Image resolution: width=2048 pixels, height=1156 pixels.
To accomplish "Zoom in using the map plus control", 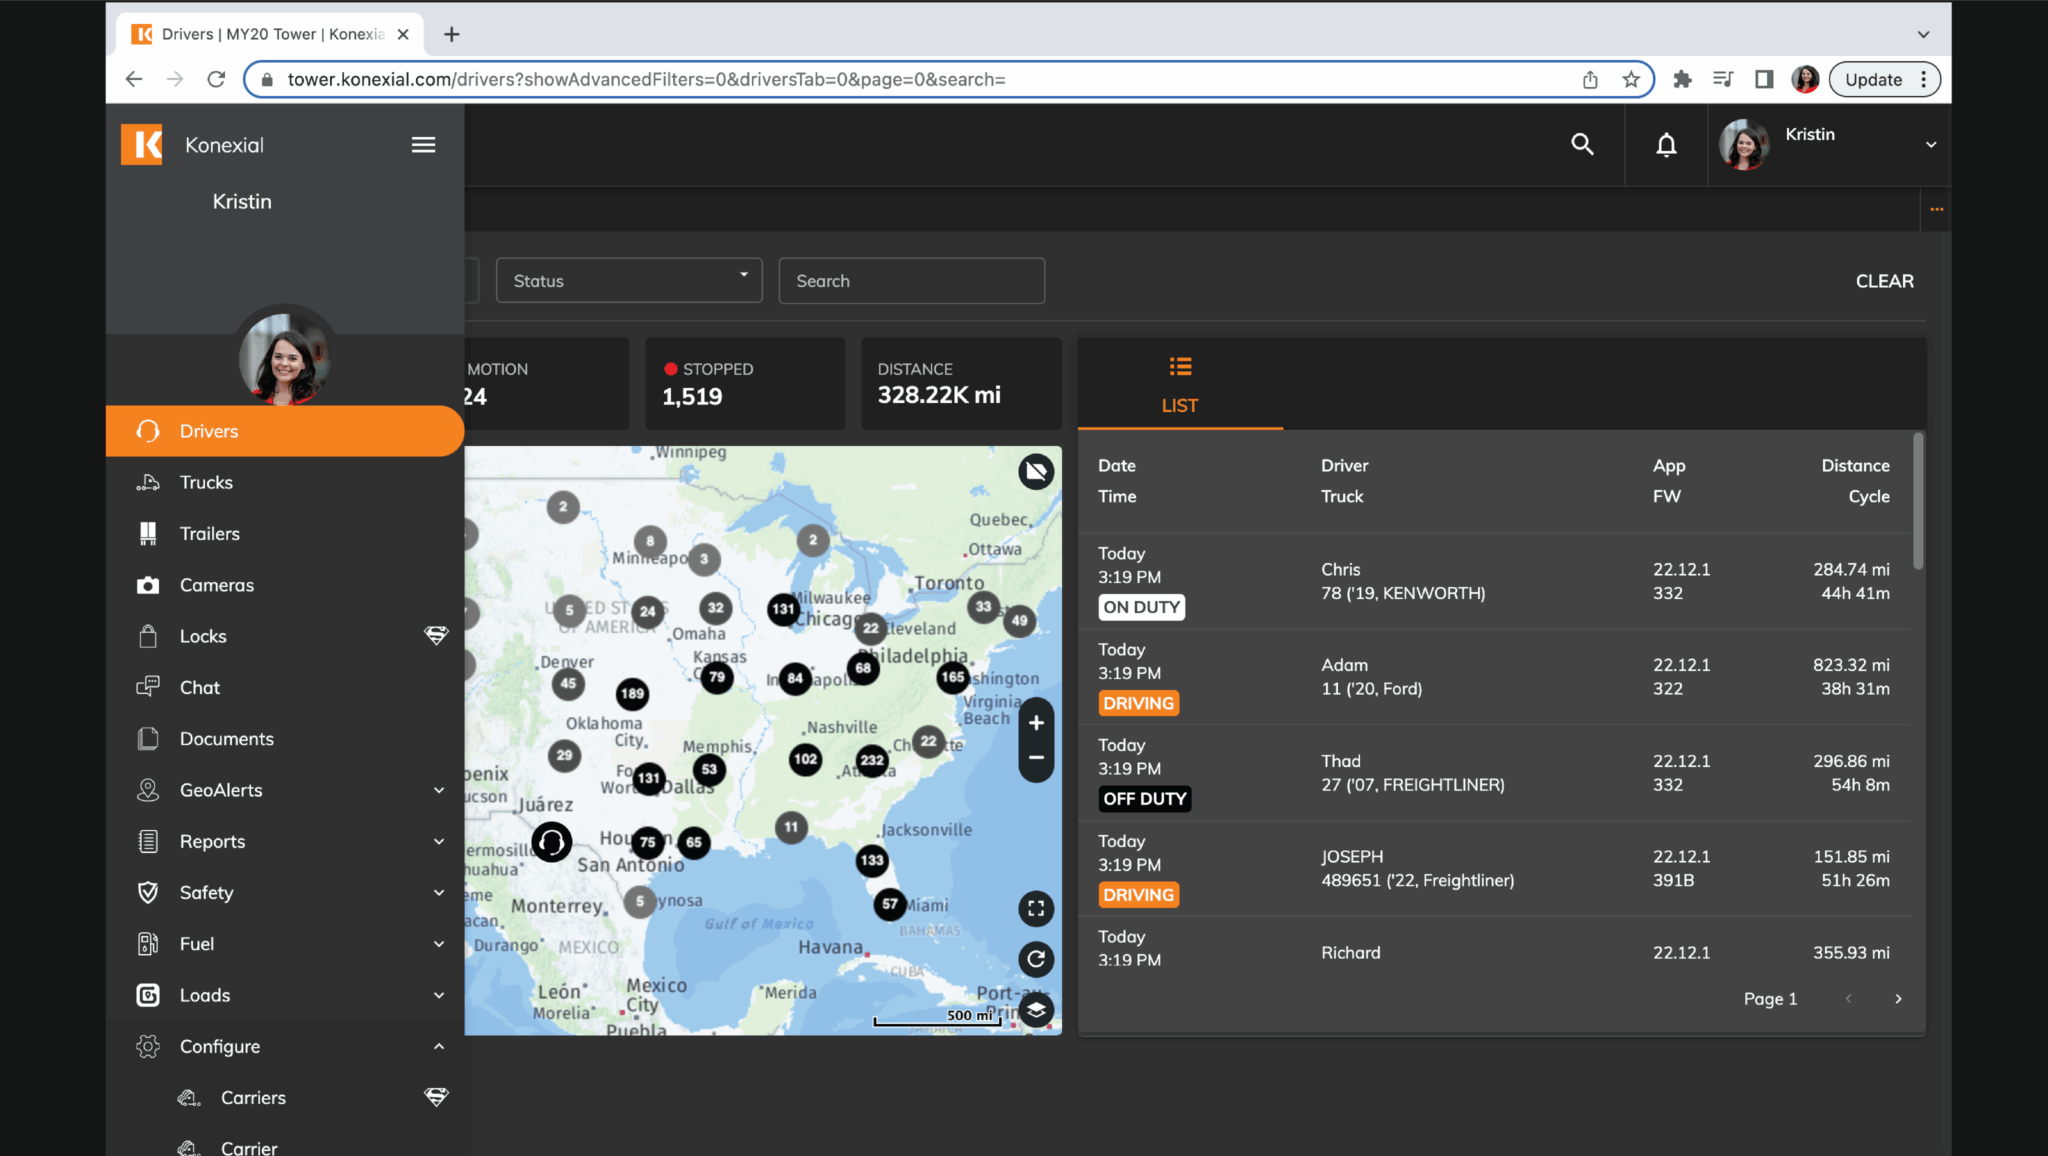I will coord(1036,722).
